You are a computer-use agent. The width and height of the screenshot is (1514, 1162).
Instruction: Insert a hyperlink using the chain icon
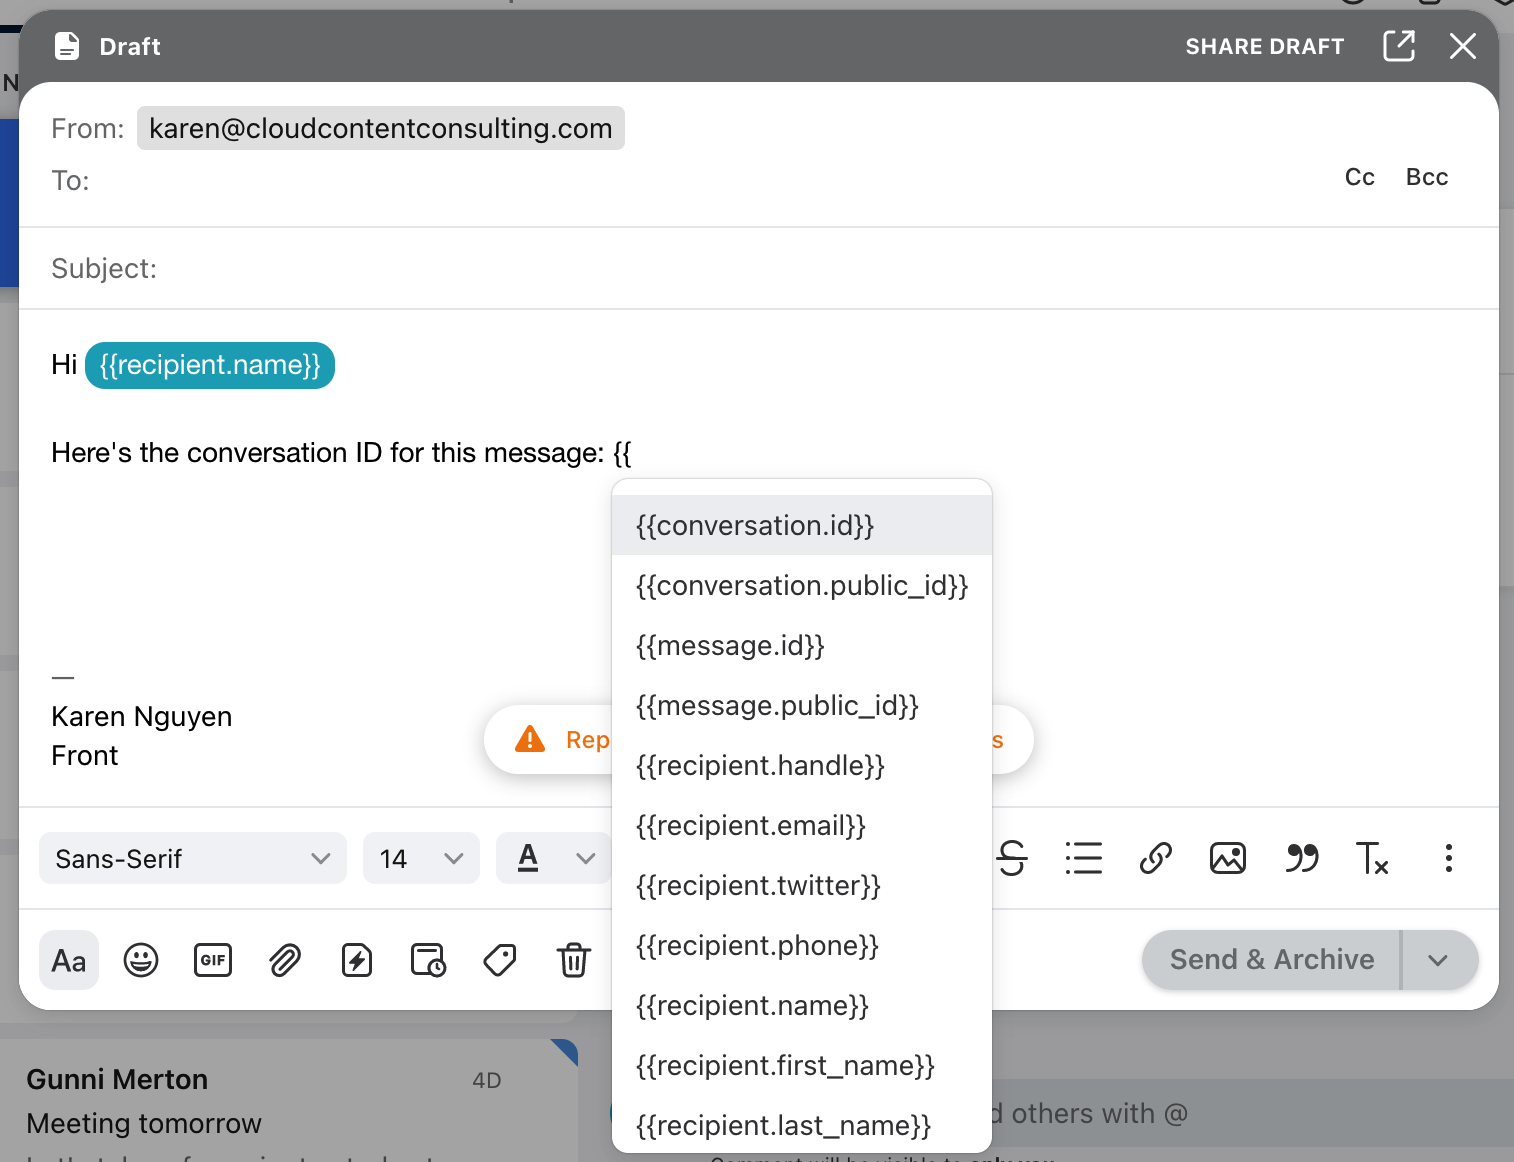[x=1156, y=858]
